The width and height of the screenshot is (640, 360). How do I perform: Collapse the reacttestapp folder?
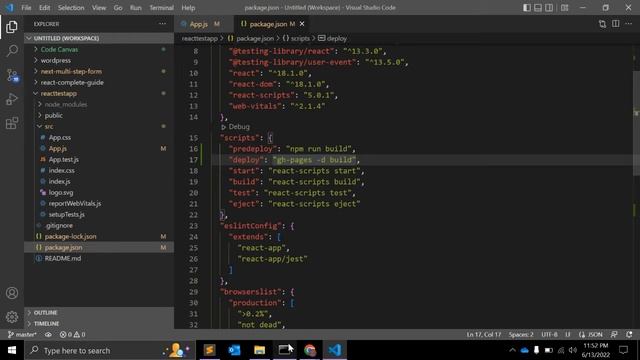58,93
